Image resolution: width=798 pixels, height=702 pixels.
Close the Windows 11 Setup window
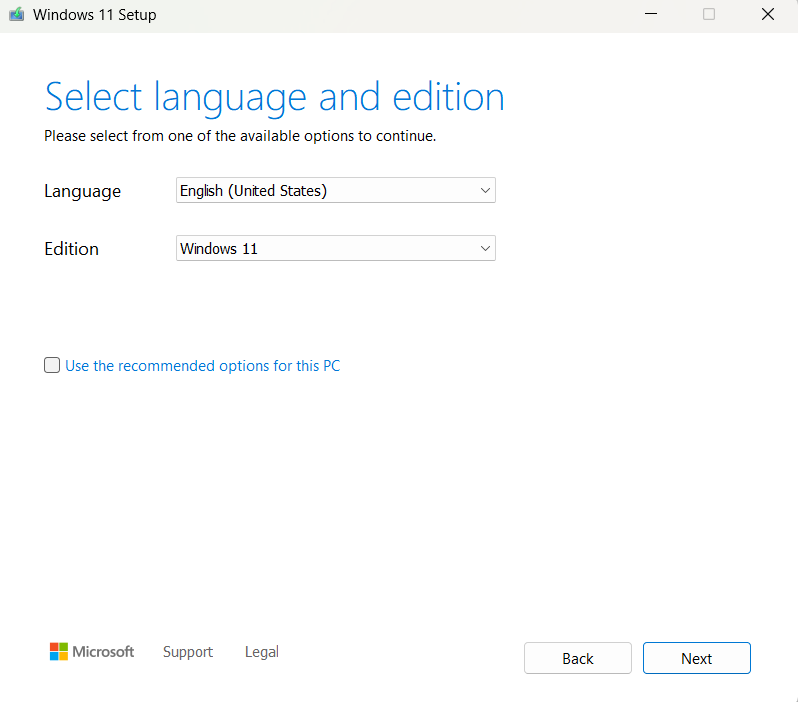point(767,14)
